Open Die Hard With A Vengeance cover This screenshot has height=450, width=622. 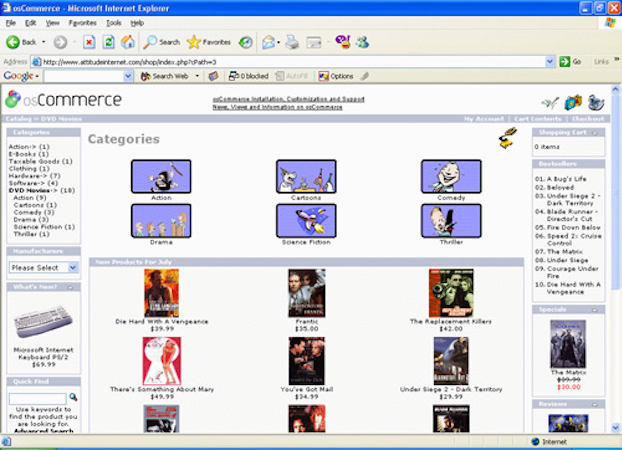(161, 293)
